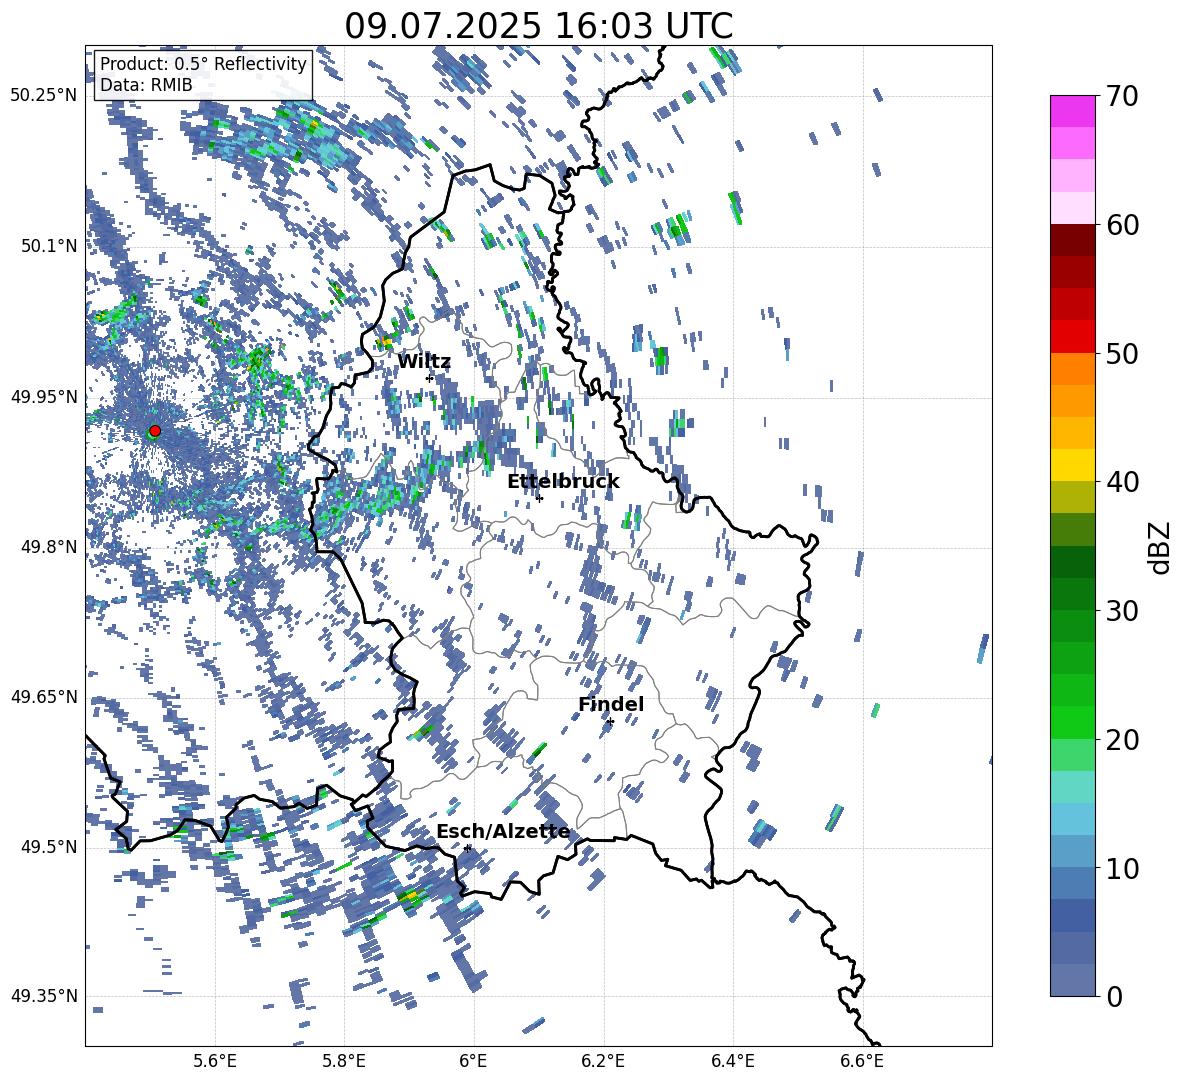Click the 5.6°E longitude tick label
The height and width of the screenshot is (1081, 1184).
click(215, 1062)
